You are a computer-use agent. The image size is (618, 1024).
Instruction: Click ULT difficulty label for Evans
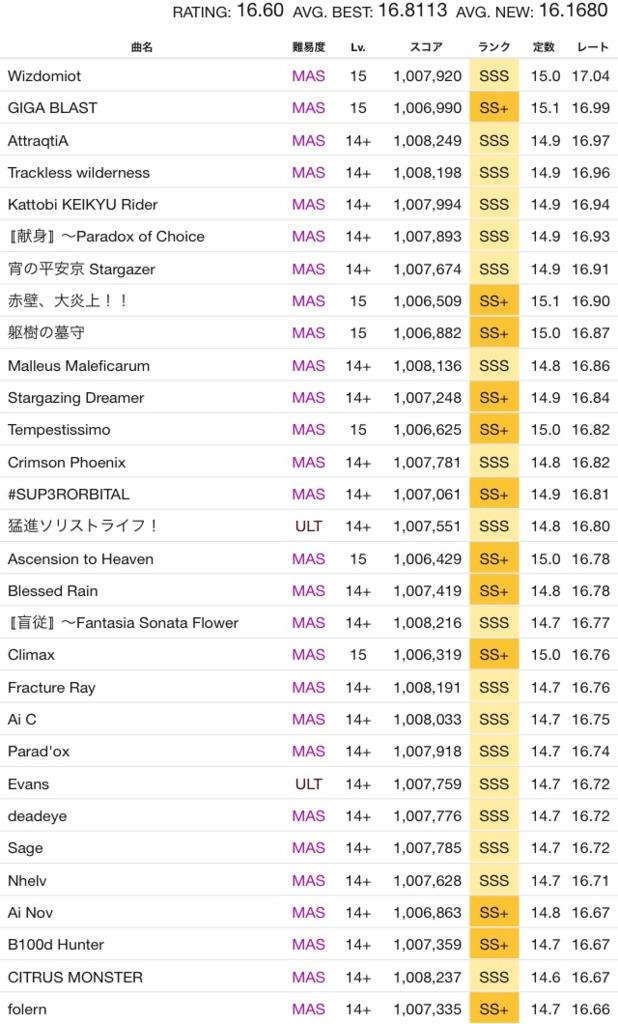(x=308, y=784)
